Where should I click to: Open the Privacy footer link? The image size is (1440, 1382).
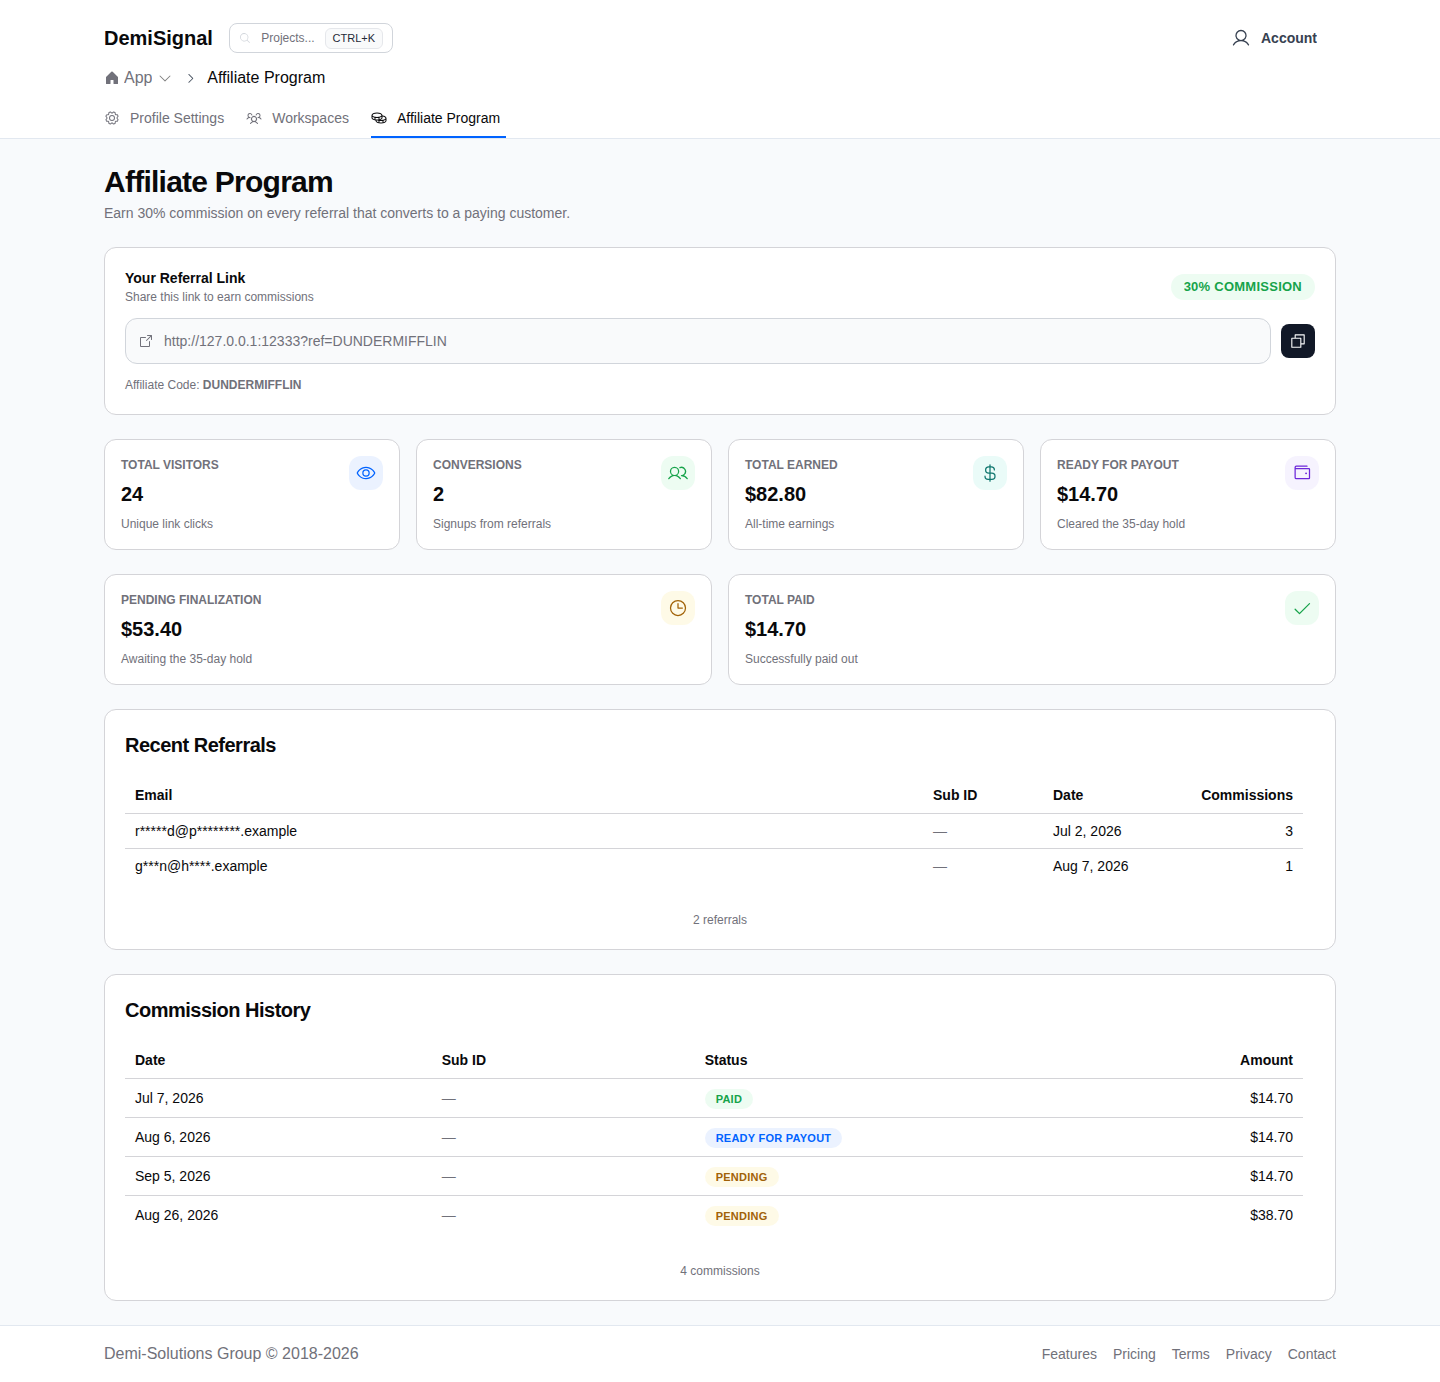point(1249,1354)
